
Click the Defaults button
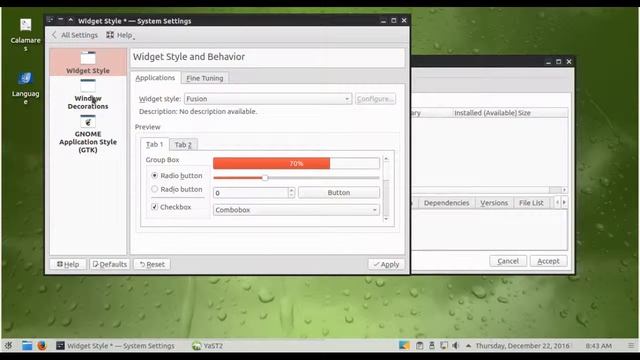click(110, 264)
